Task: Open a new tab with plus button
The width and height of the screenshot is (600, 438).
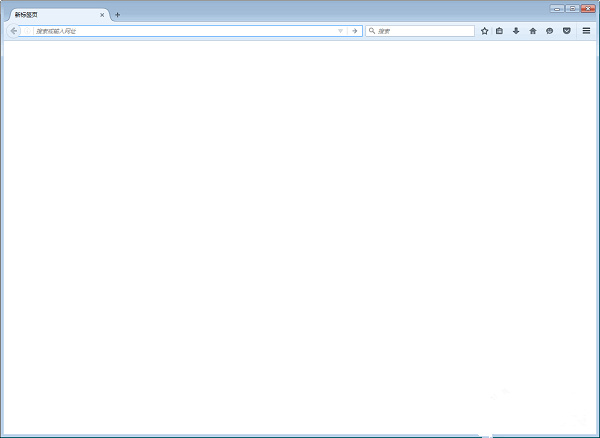Action: (x=117, y=15)
